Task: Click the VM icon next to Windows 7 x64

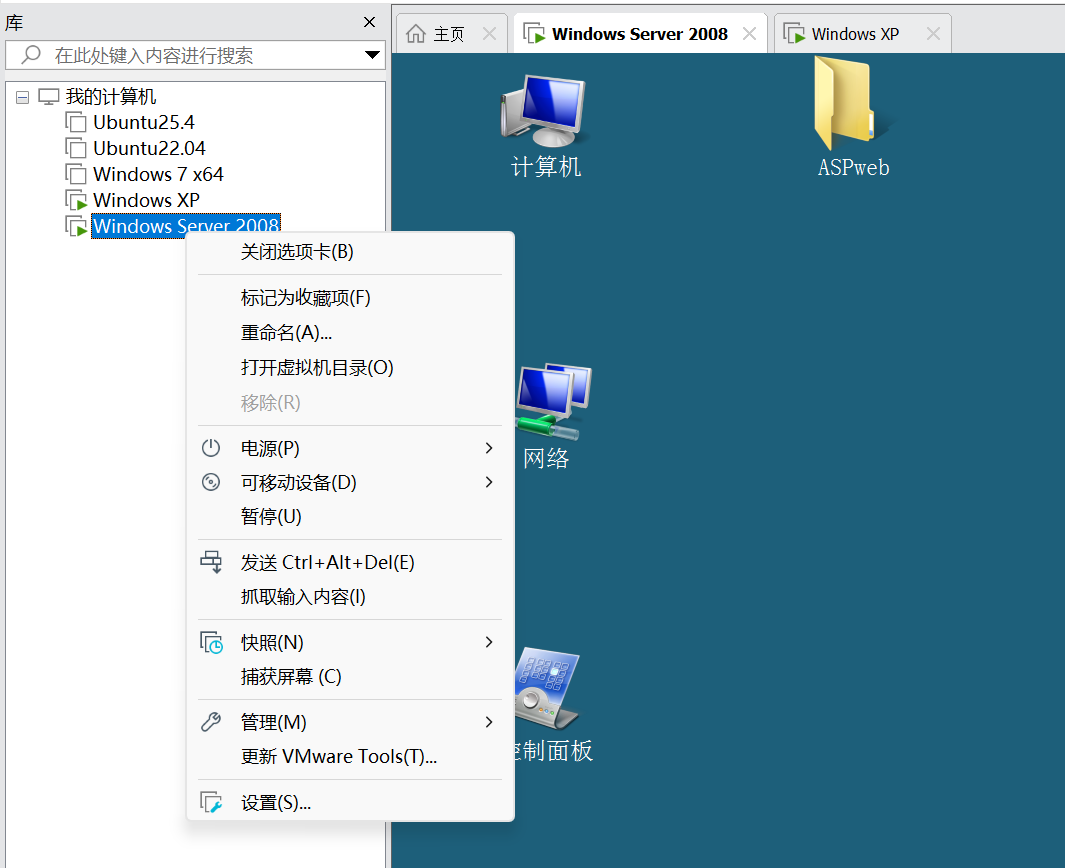Action: point(75,174)
